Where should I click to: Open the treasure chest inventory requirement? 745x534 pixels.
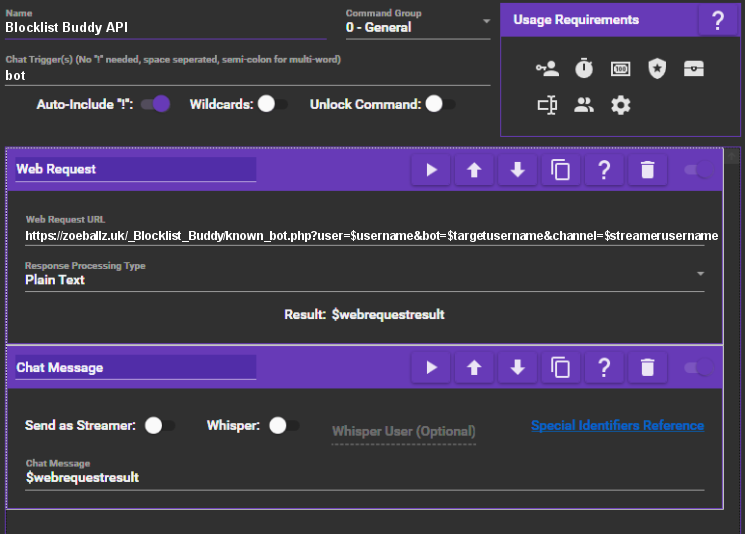coord(694,69)
